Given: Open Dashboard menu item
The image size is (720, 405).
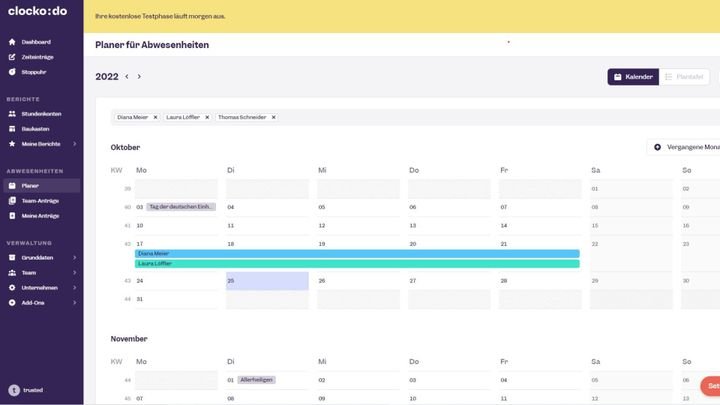Looking at the screenshot, I should tap(36, 42).
